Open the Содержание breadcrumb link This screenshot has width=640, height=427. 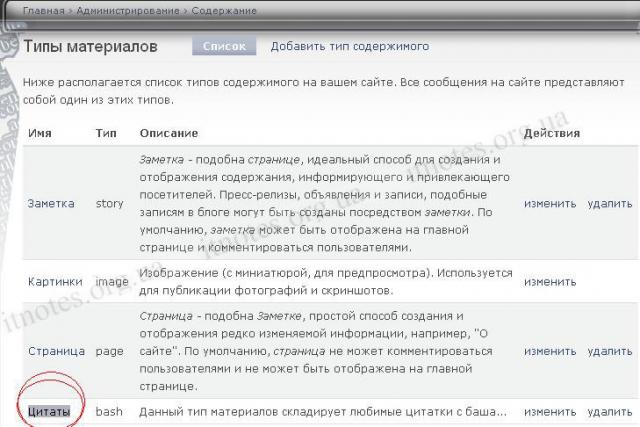tap(224, 11)
